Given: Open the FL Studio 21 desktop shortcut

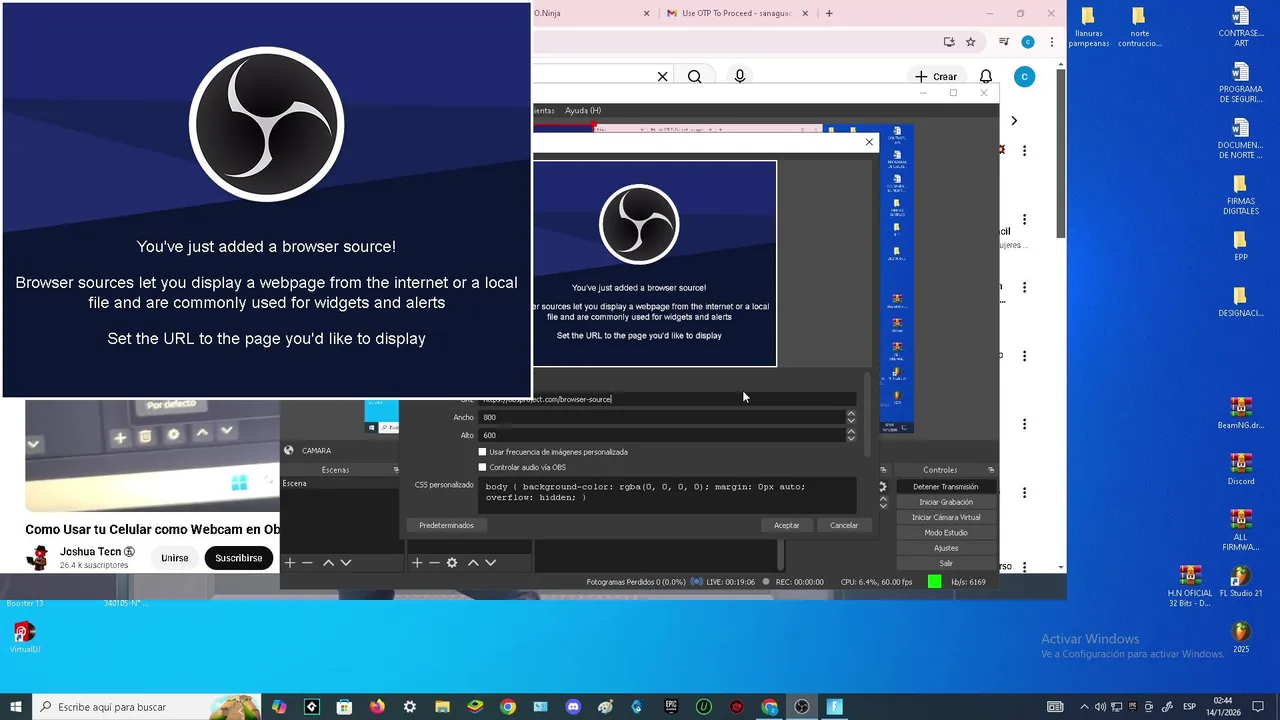Looking at the screenshot, I should point(1240,581).
